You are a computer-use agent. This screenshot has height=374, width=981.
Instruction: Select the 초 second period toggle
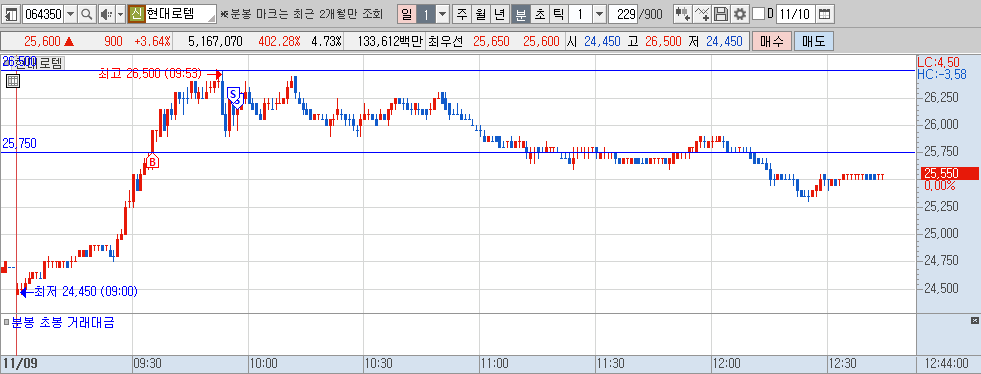pyautogui.click(x=539, y=13)
